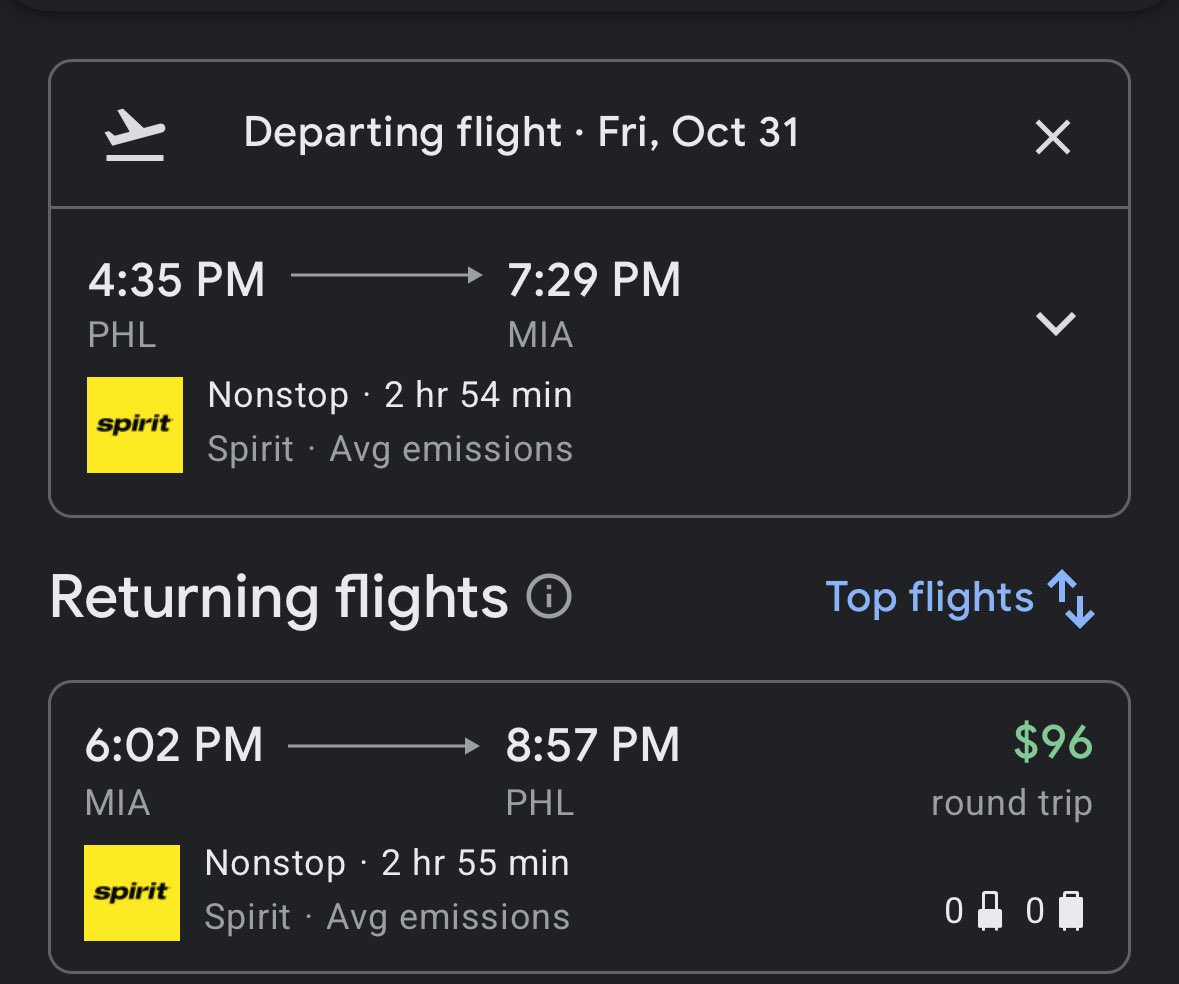Click the sort arrows icon beside Top flights
Screen dimensions: 1179x984
(x=1071, y=598)
